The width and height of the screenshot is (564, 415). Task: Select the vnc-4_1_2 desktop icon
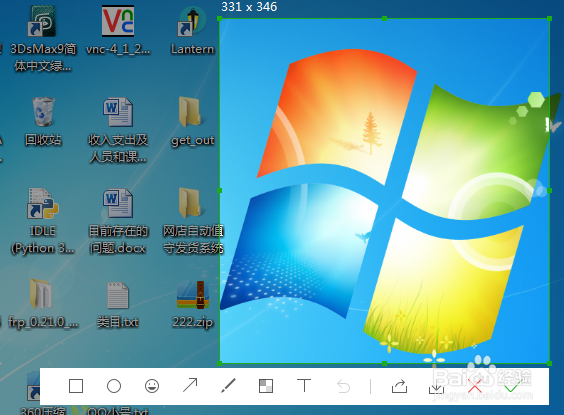click(x=118, y=30)
